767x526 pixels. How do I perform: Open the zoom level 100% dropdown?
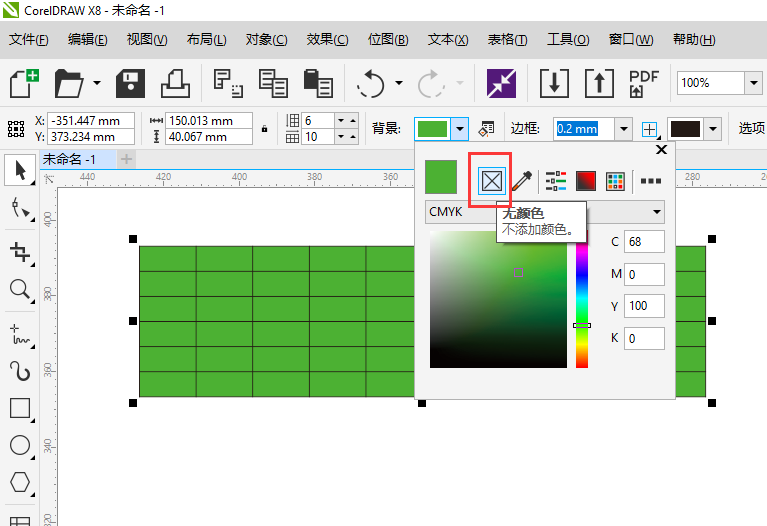pos(753,83)
